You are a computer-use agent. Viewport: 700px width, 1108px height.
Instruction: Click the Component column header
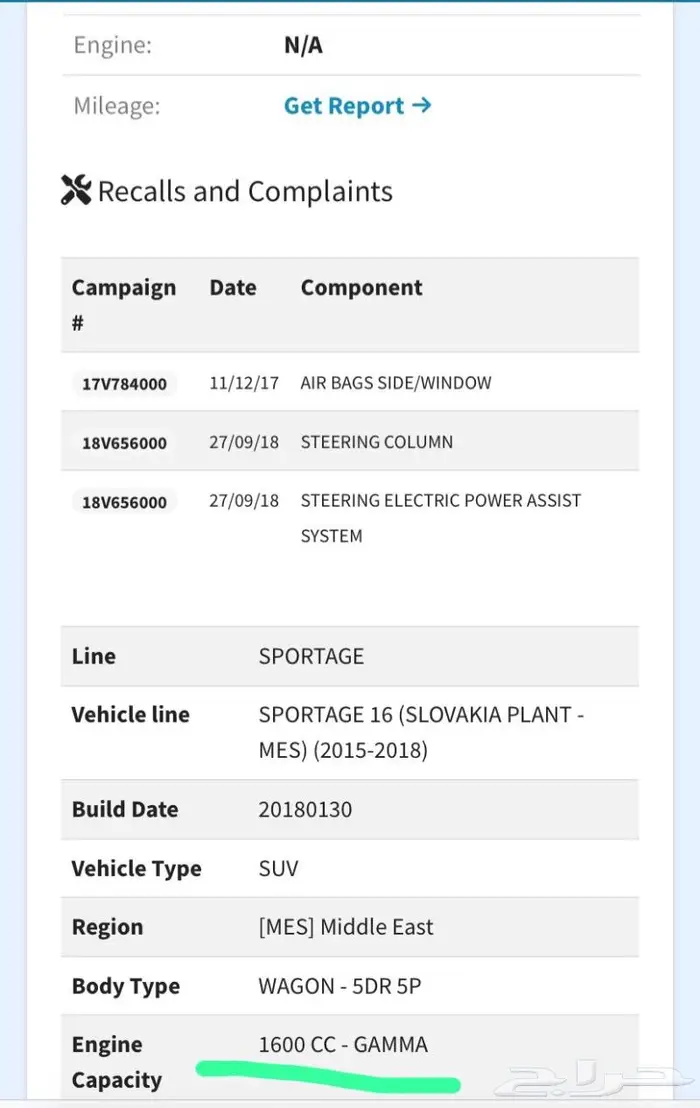click(x=362, y=288)
